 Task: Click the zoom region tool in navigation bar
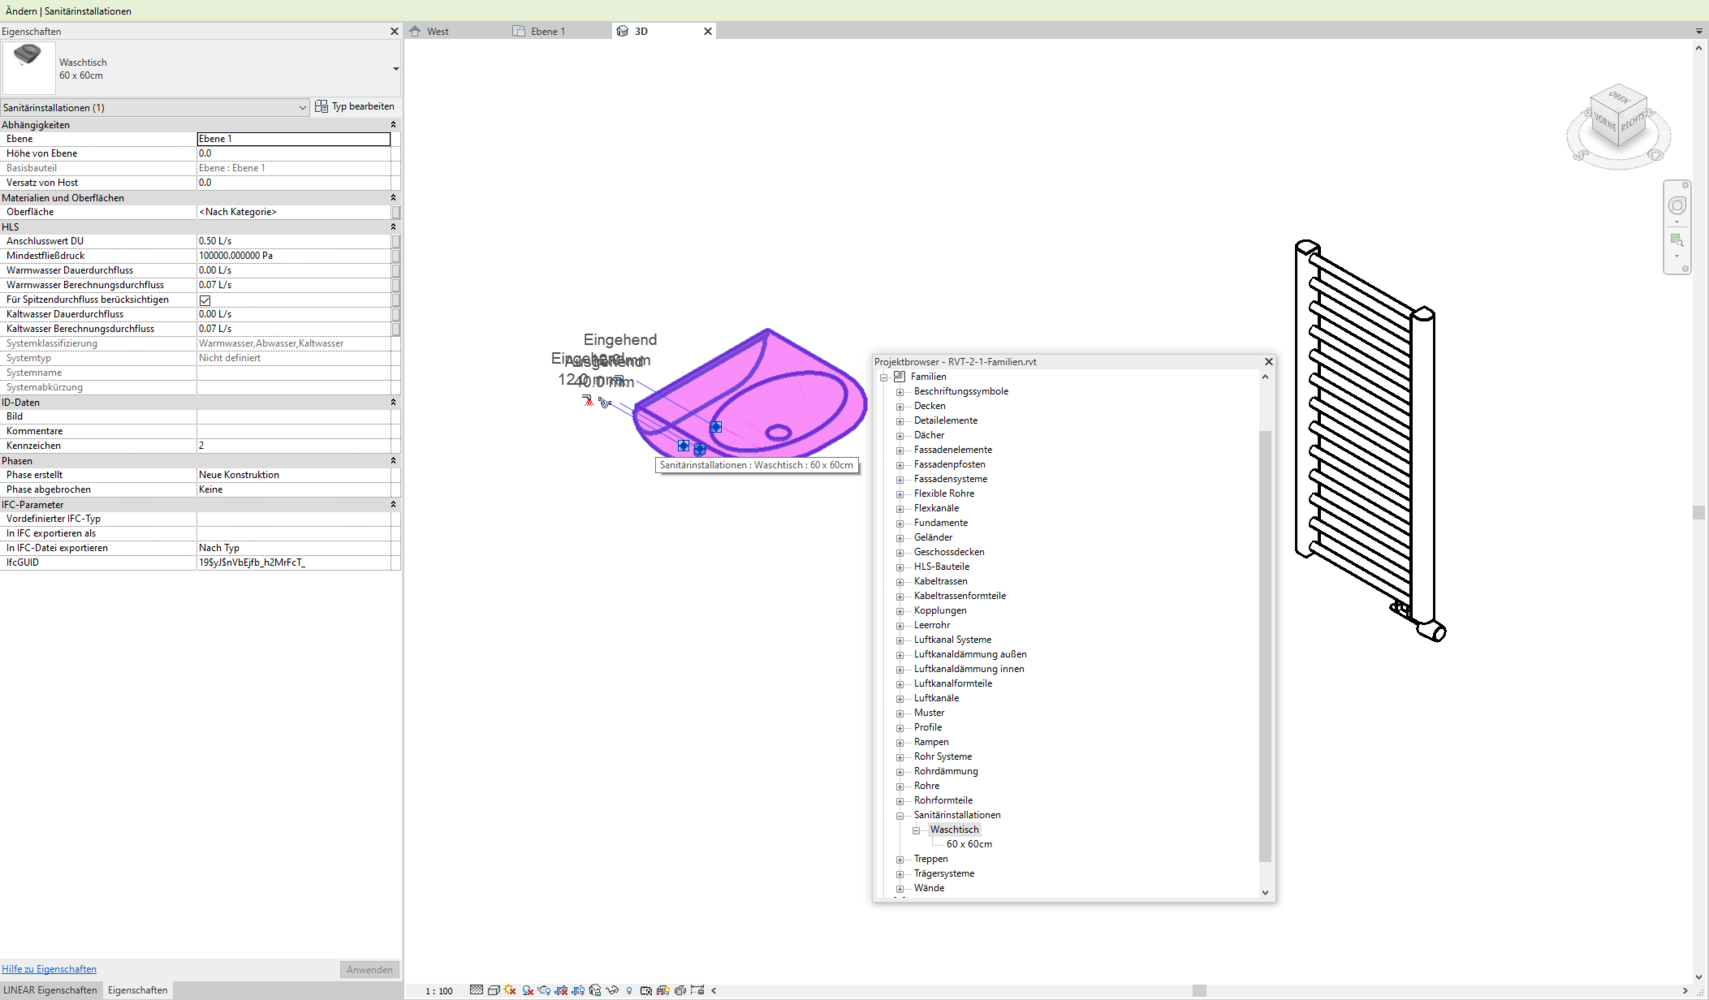(x=1677, y=240)
